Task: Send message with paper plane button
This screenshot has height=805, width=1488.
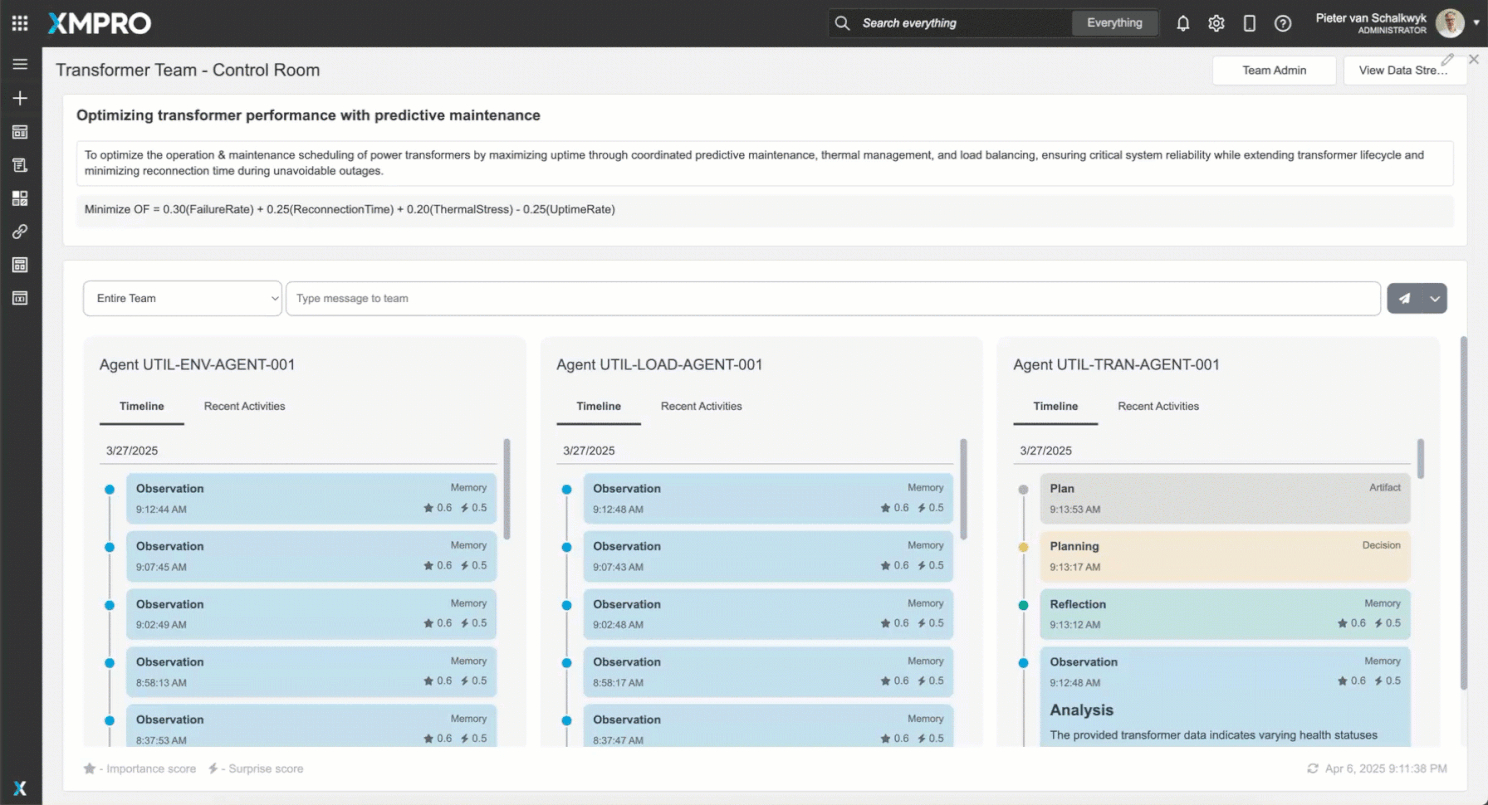Action: click(1404, 298)
